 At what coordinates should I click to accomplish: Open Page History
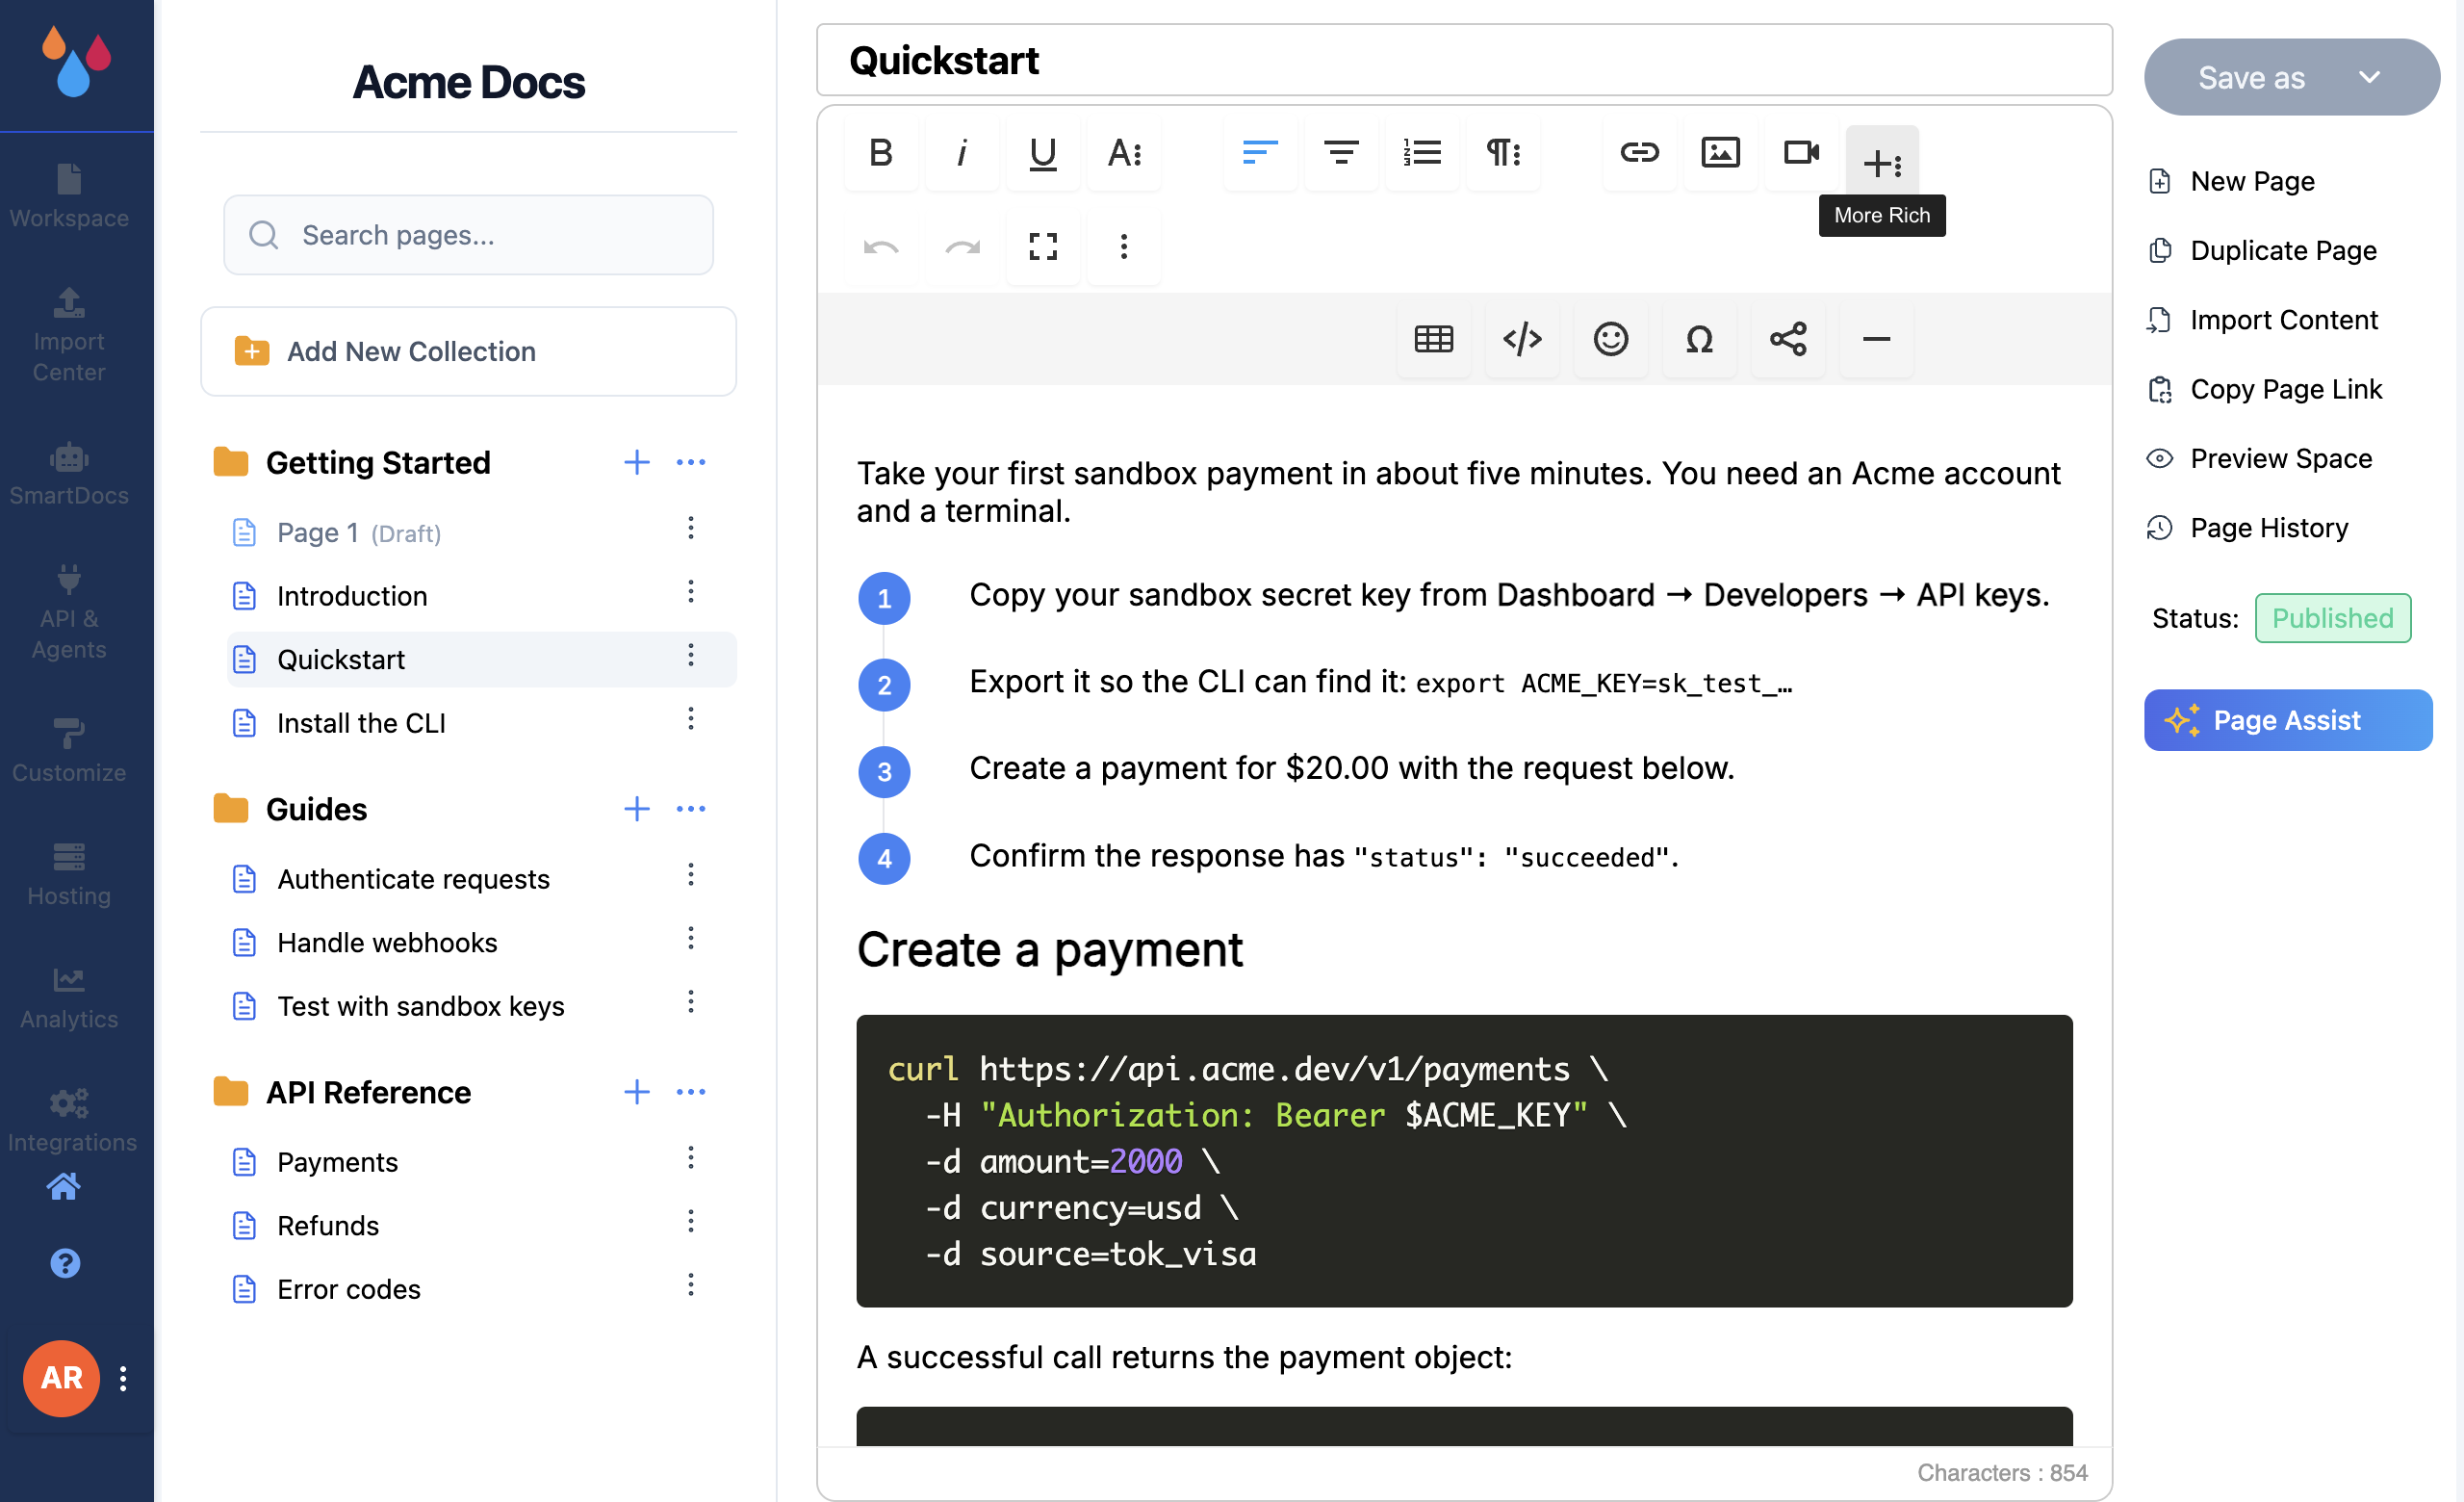[2248, 528]
